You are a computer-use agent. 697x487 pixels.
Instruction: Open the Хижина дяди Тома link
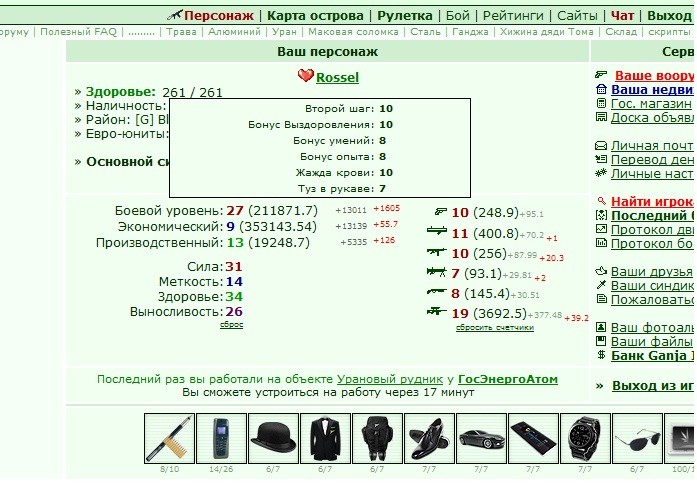point(547,32)
